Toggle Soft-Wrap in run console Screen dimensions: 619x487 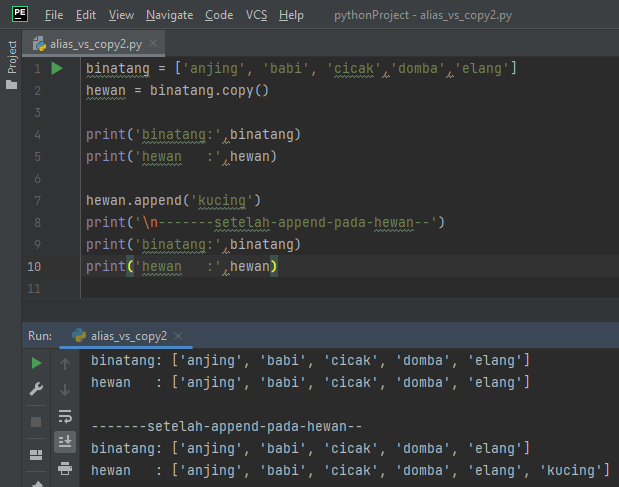[65, 416]
